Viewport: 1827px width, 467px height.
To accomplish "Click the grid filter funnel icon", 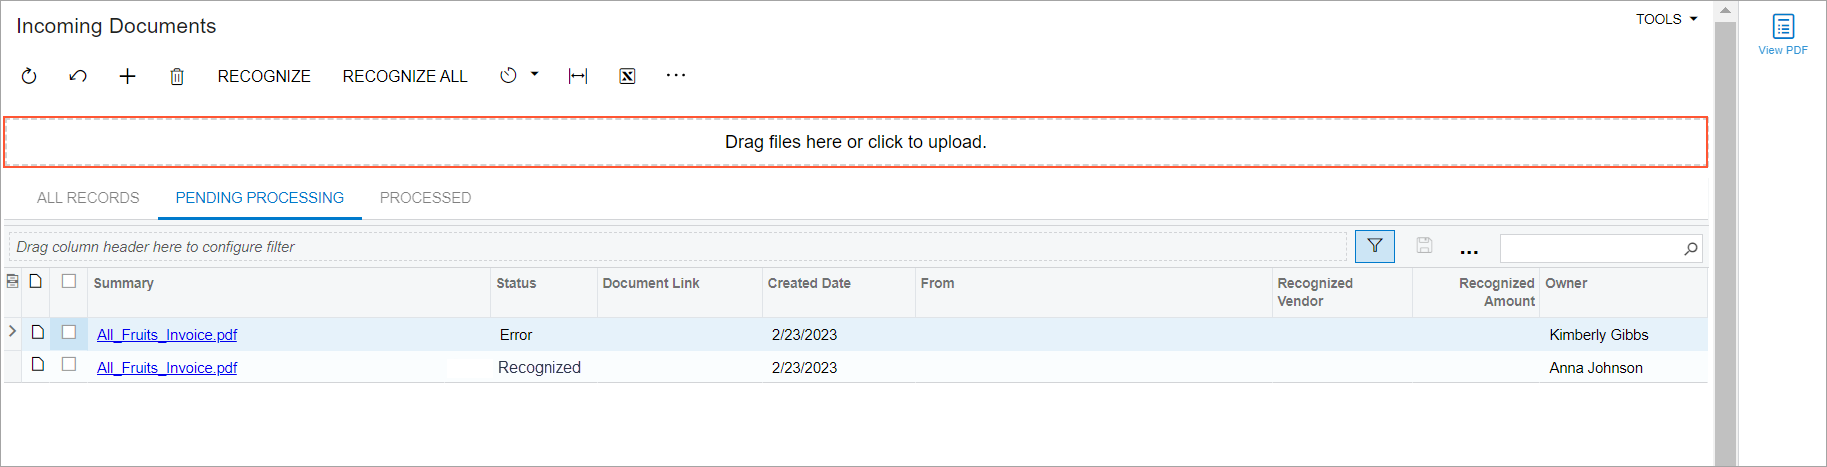I will click(1374, 246).
